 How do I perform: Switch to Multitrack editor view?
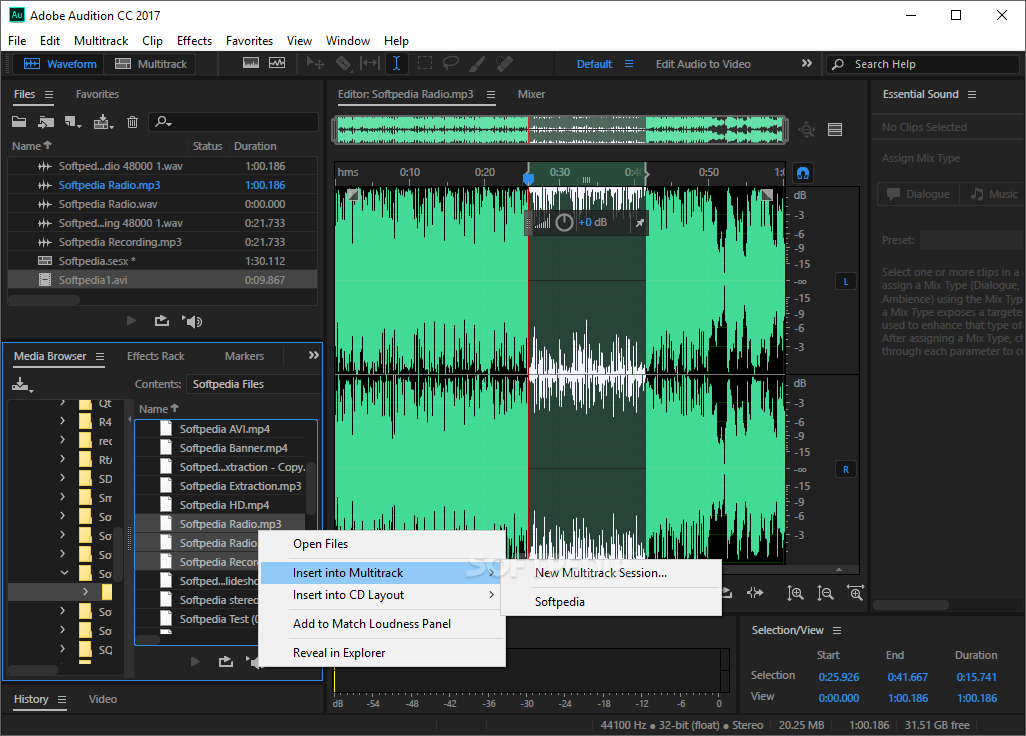[x=151, y=64]
